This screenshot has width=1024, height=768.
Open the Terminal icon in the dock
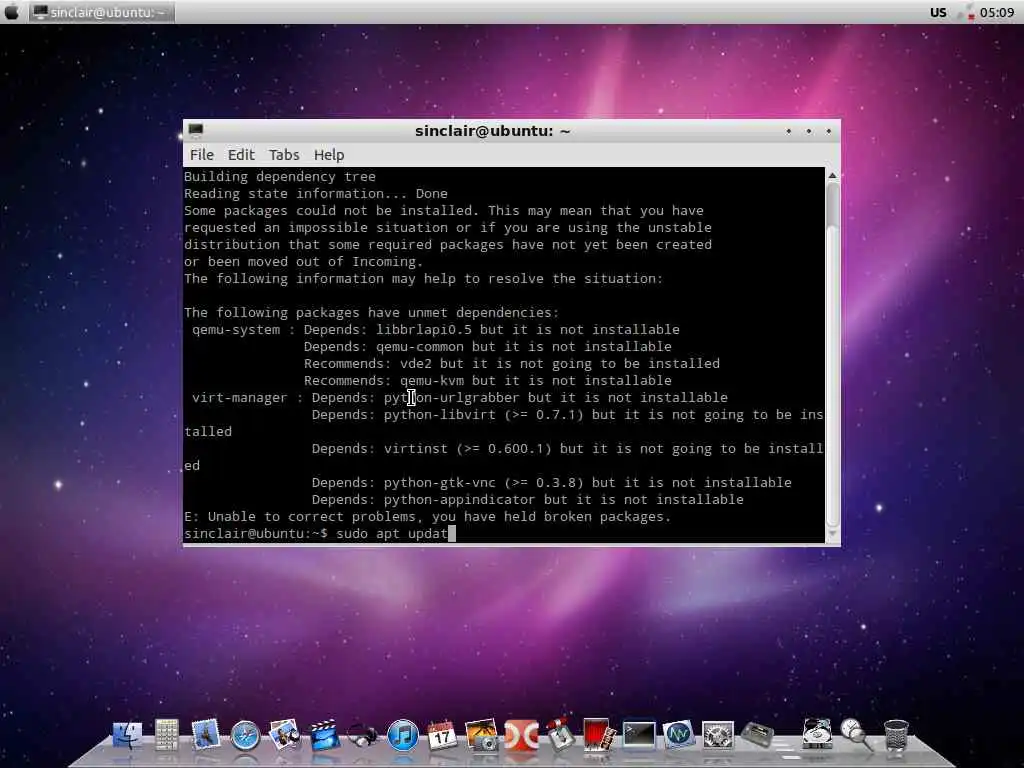point(639,735)
